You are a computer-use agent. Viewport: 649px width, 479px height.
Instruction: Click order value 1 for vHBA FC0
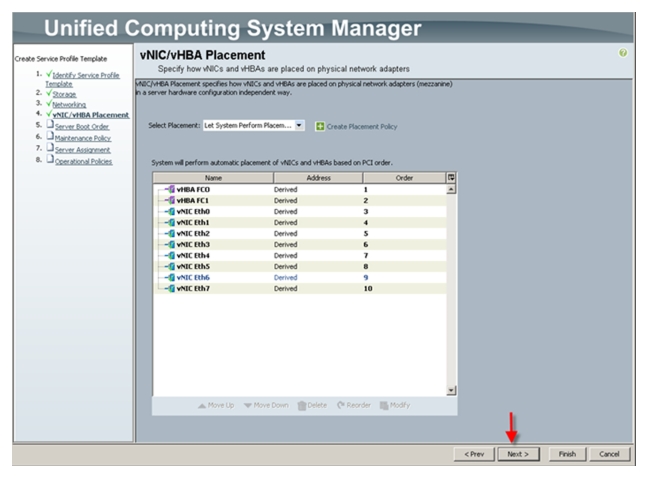(x=365, y=189)
